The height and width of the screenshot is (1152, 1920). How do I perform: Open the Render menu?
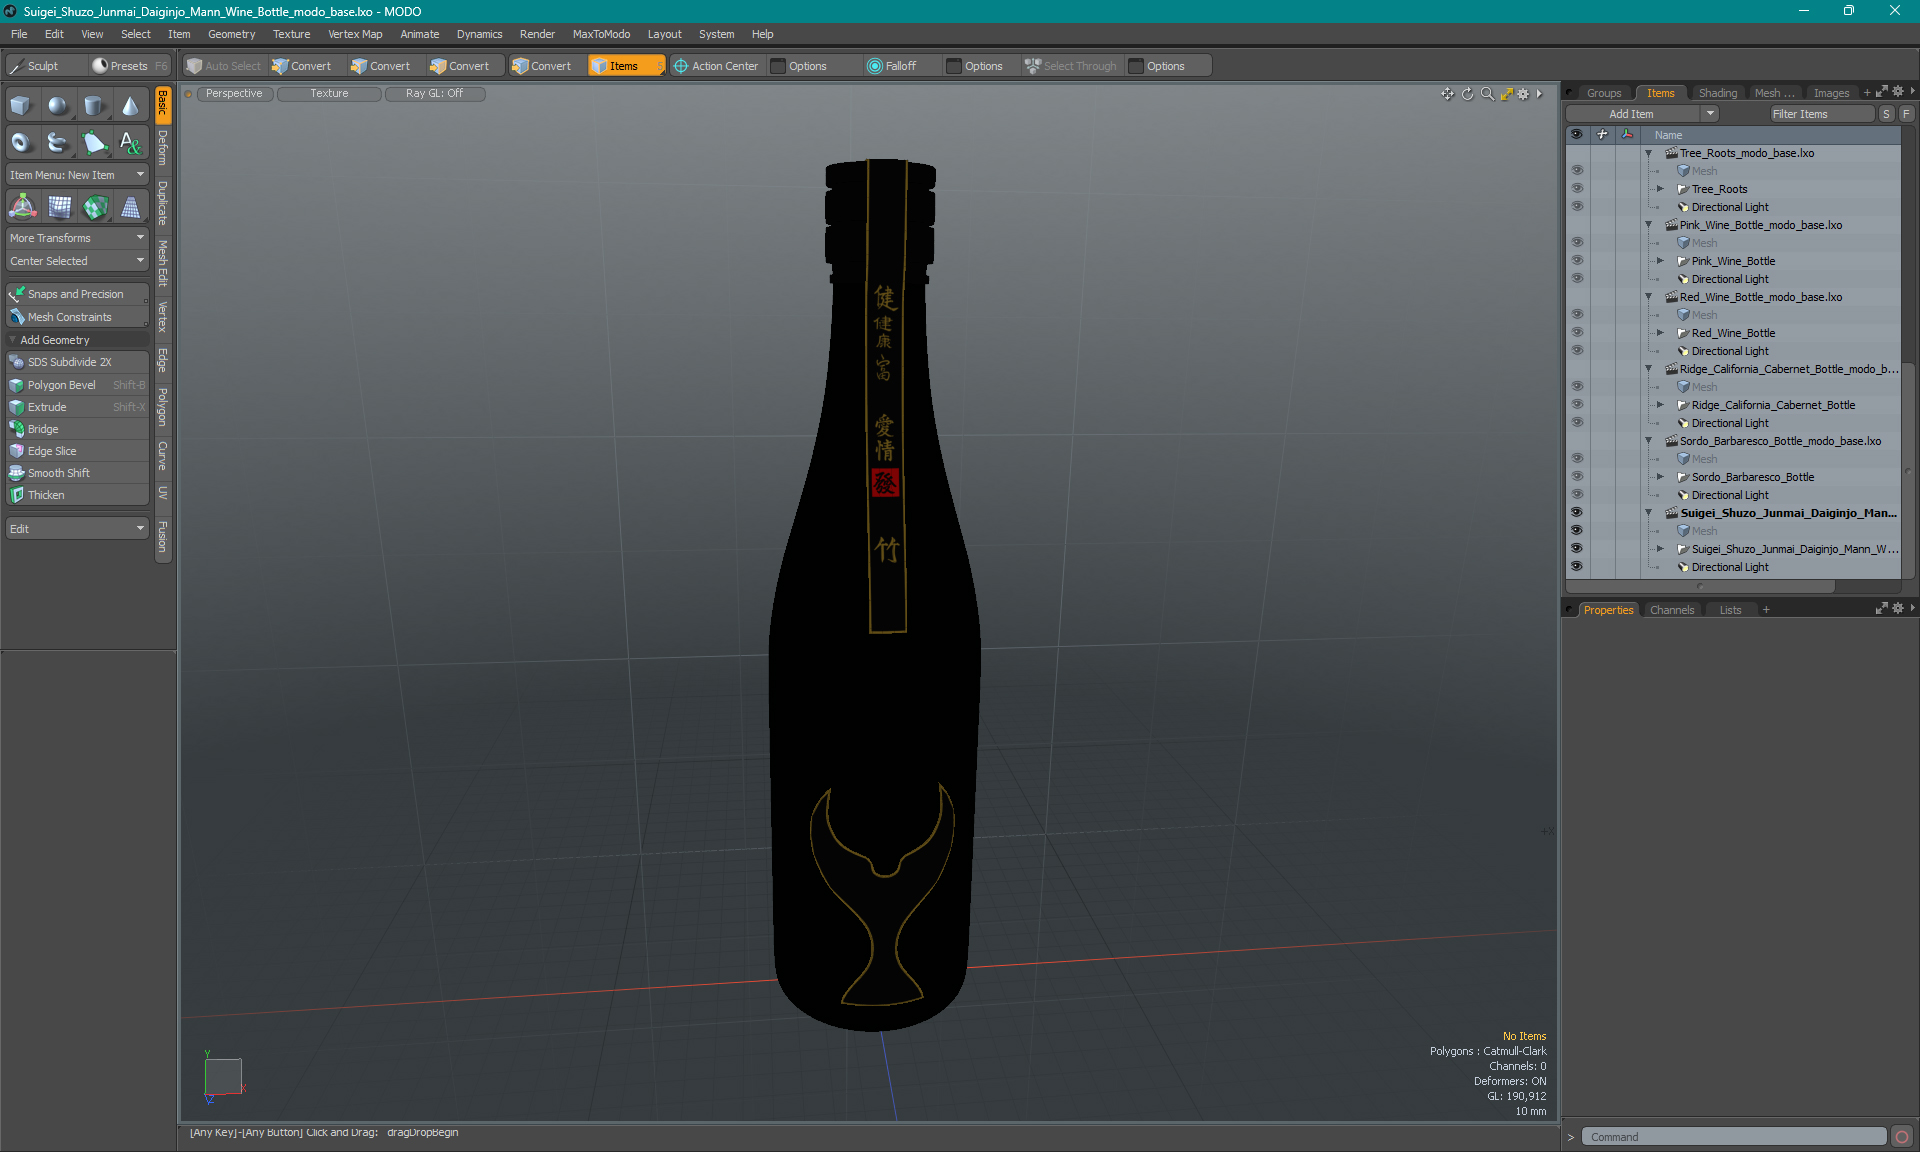pyautogui.click(x=537, y=34)
